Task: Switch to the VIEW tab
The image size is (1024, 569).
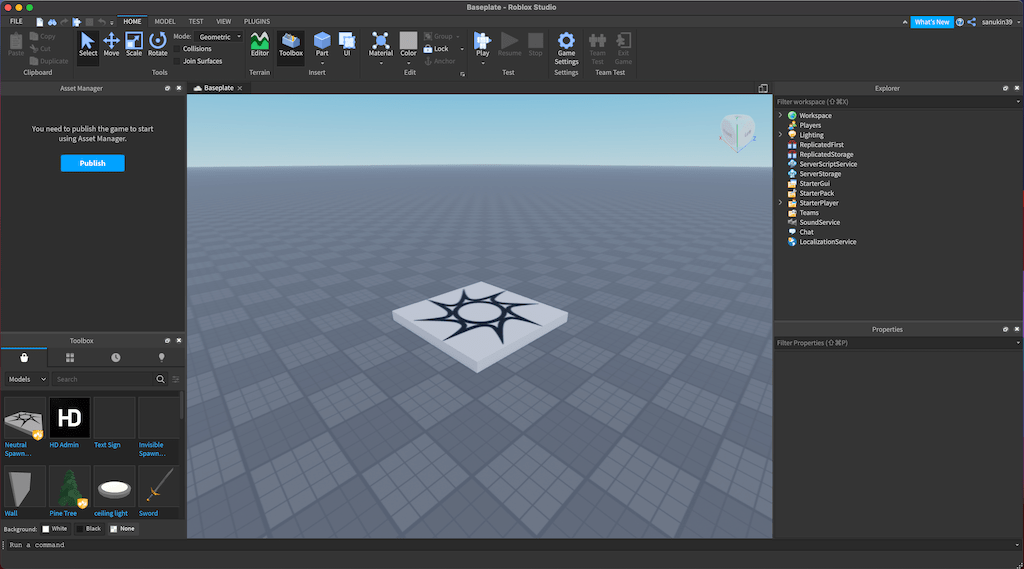Action: pyautogui.click(x=223, y=22)
